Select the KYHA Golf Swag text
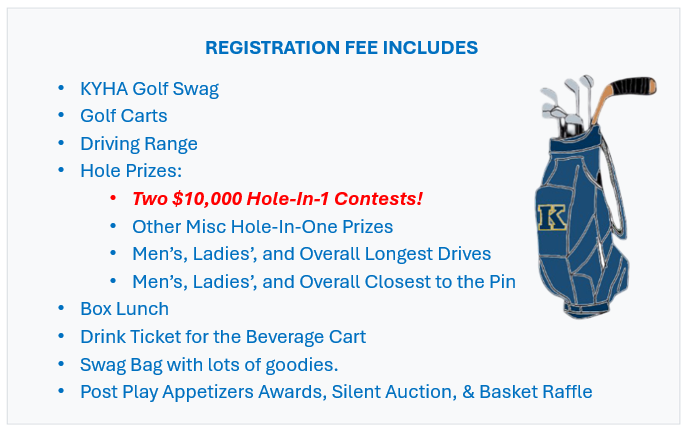This screenshot has height=431, width=689. coord(149,89)
